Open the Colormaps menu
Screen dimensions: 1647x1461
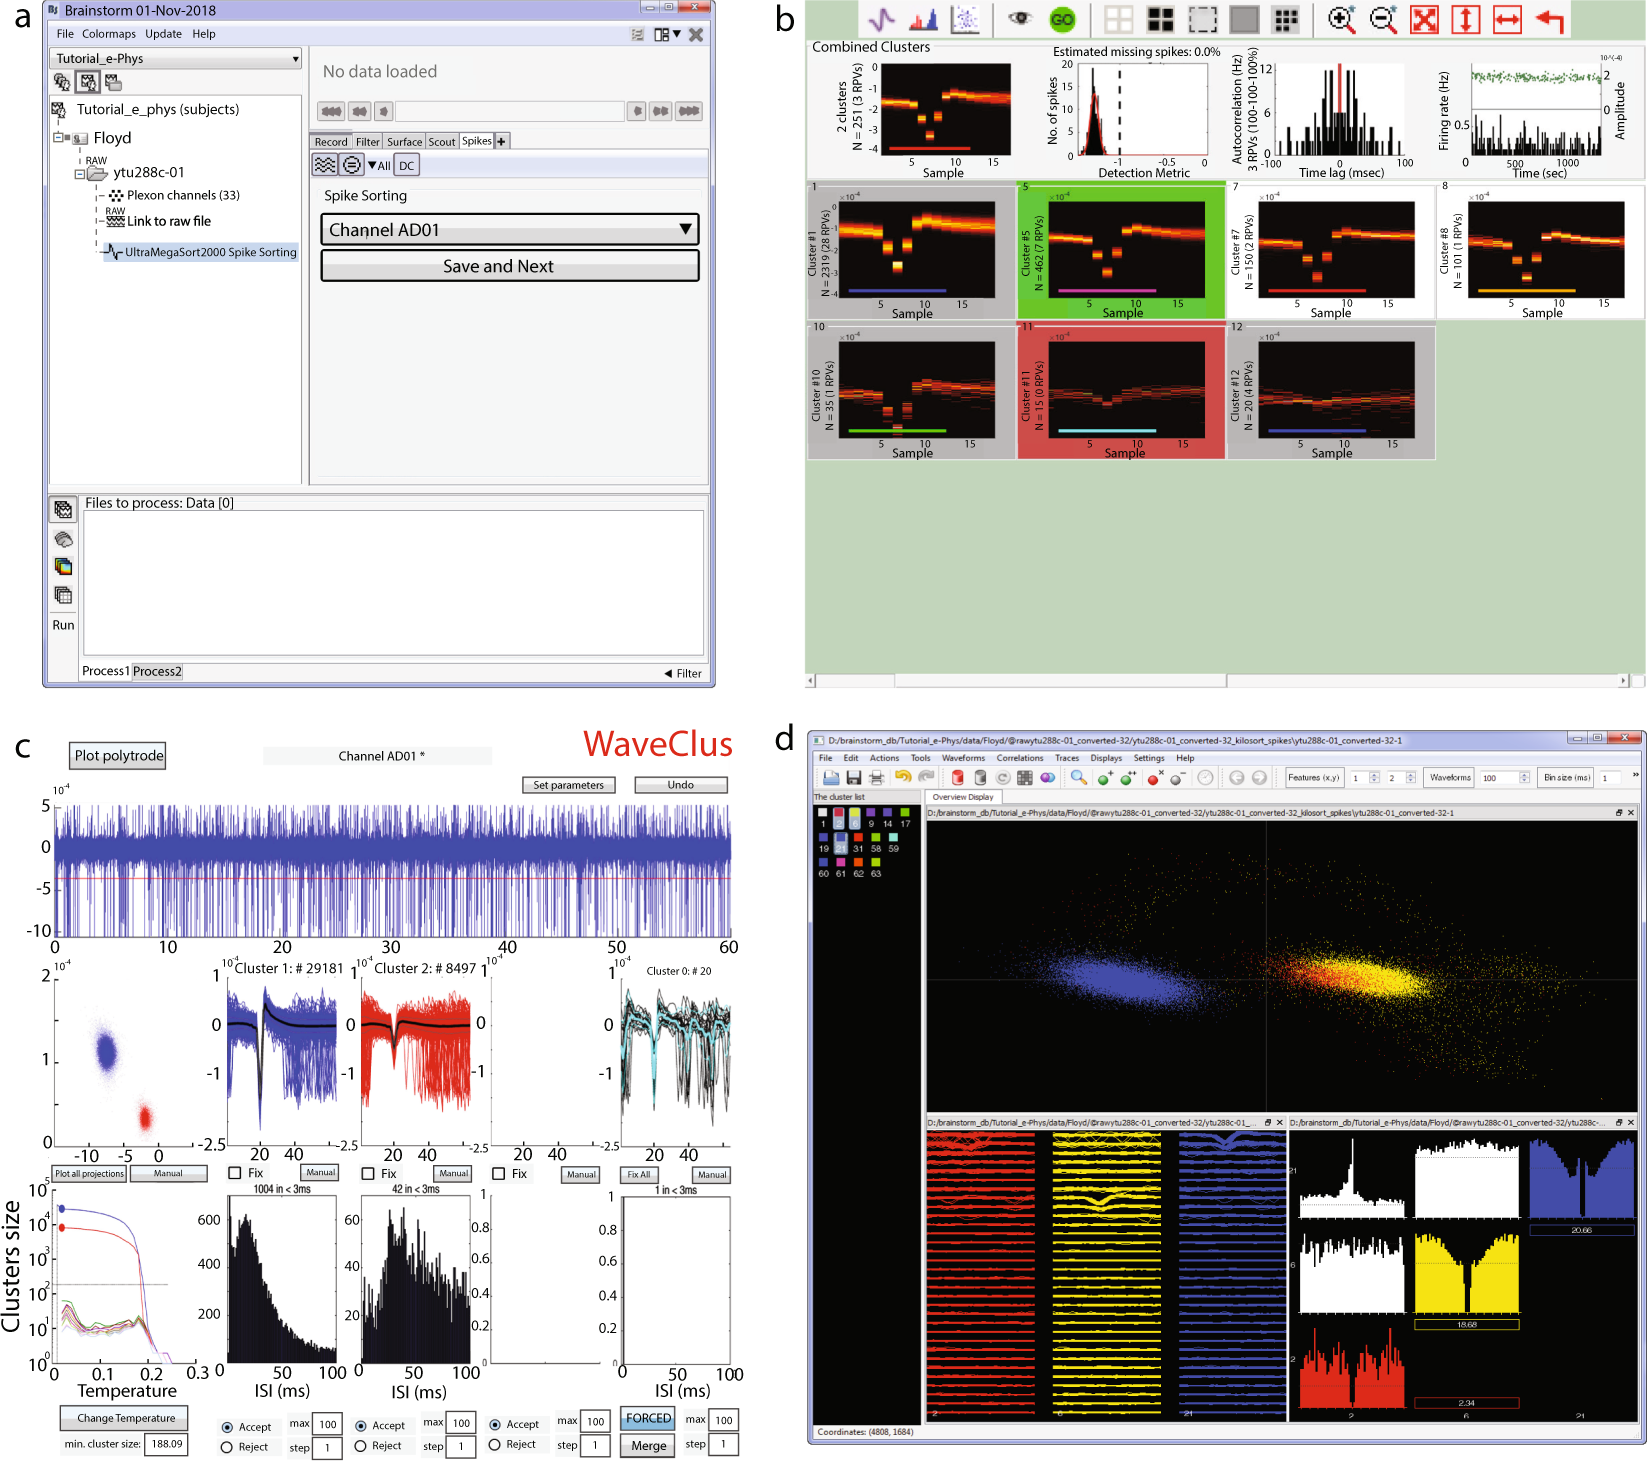click(109, 34)
